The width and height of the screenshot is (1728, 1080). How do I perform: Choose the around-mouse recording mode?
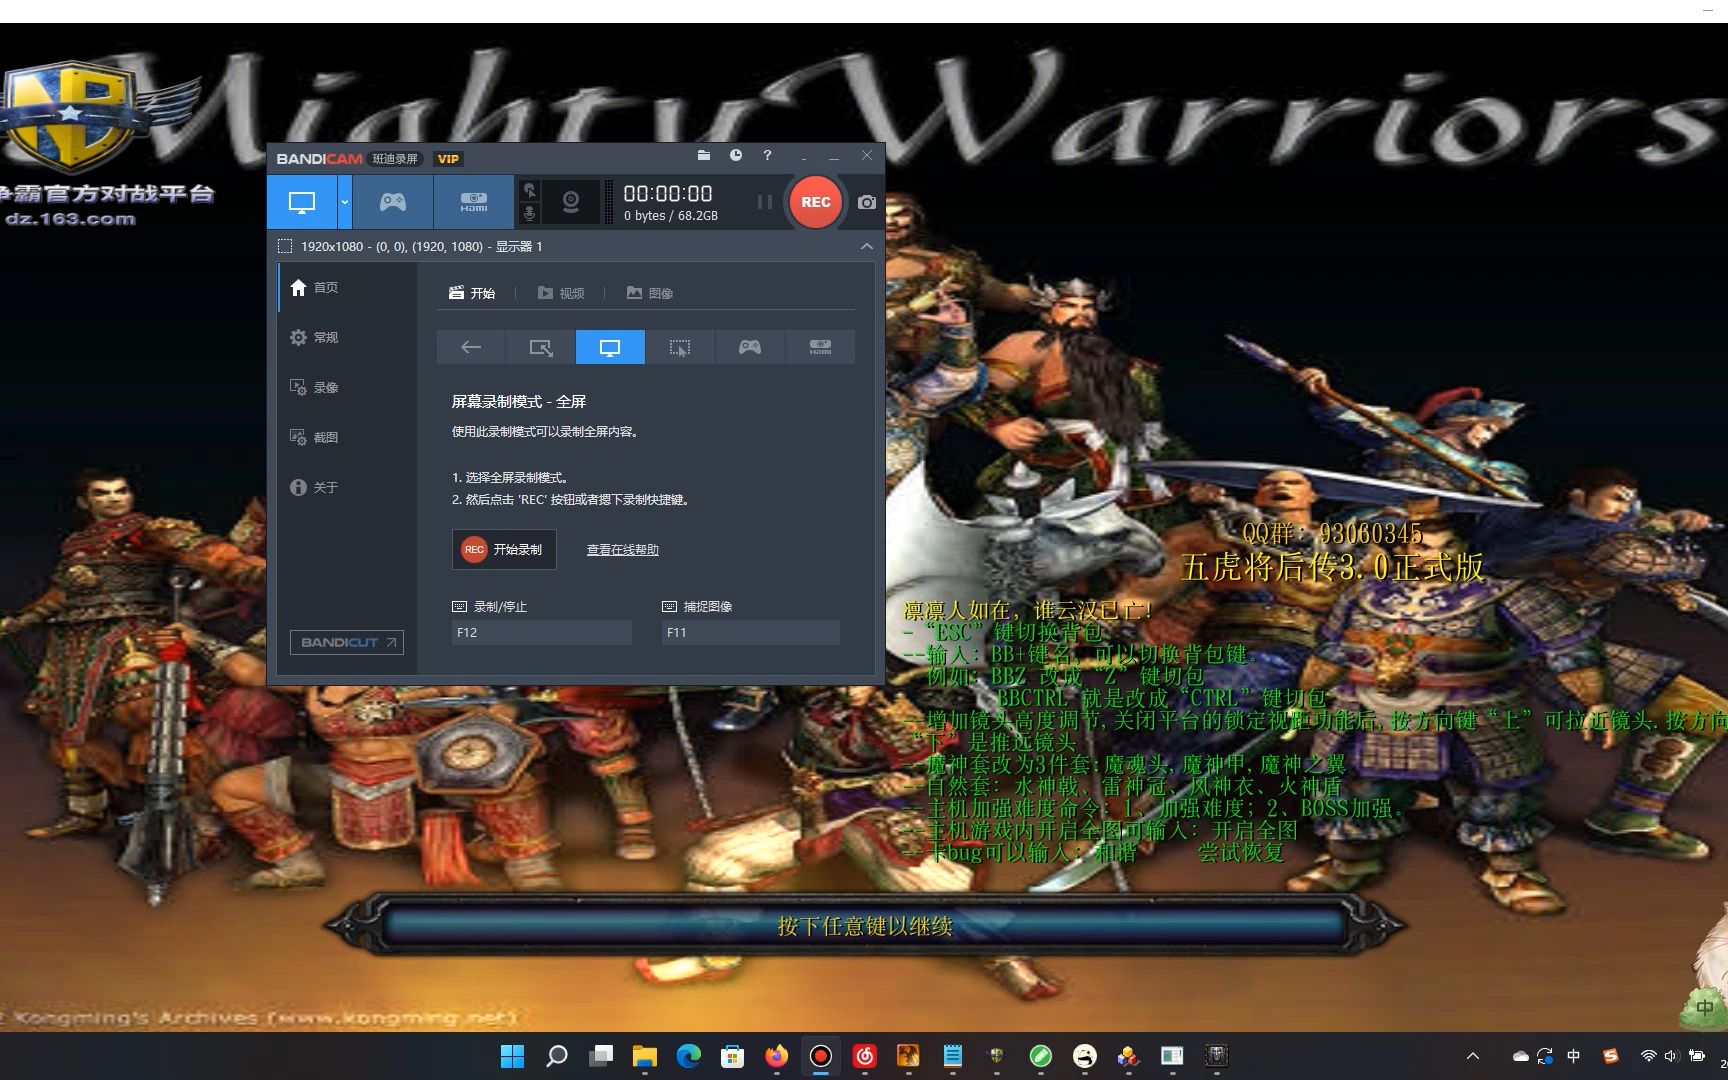coord(680,347)
